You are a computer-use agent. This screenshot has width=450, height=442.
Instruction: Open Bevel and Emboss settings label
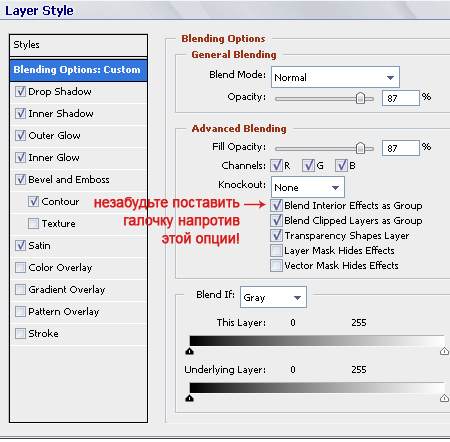tap(69, 180)
